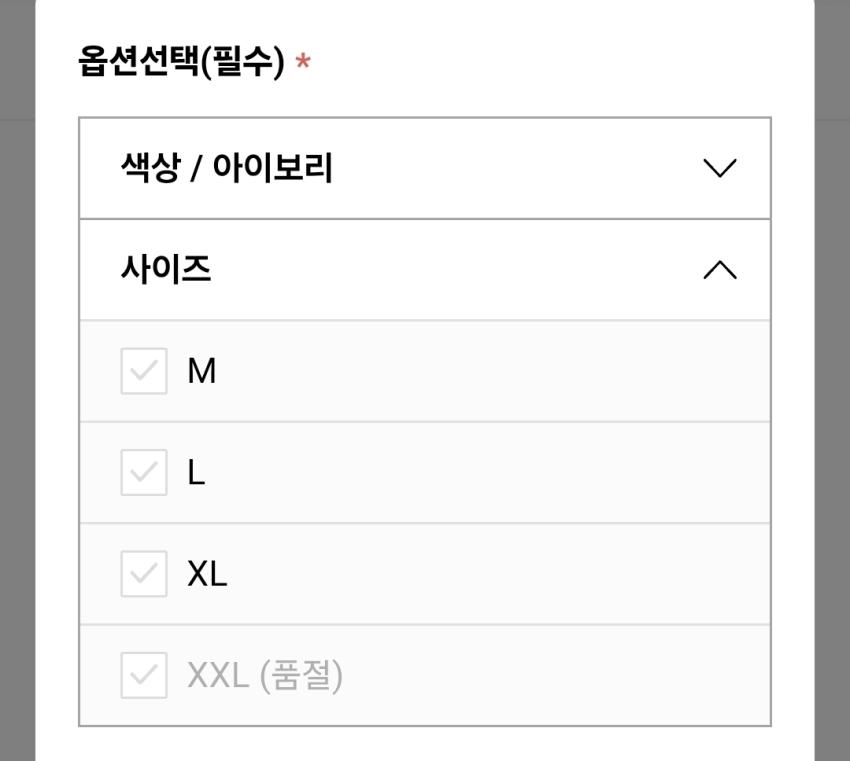Collapse the 사이즈 option list
Image resolution: width=850 pixels, height=761 pixels.
[166, 270]
